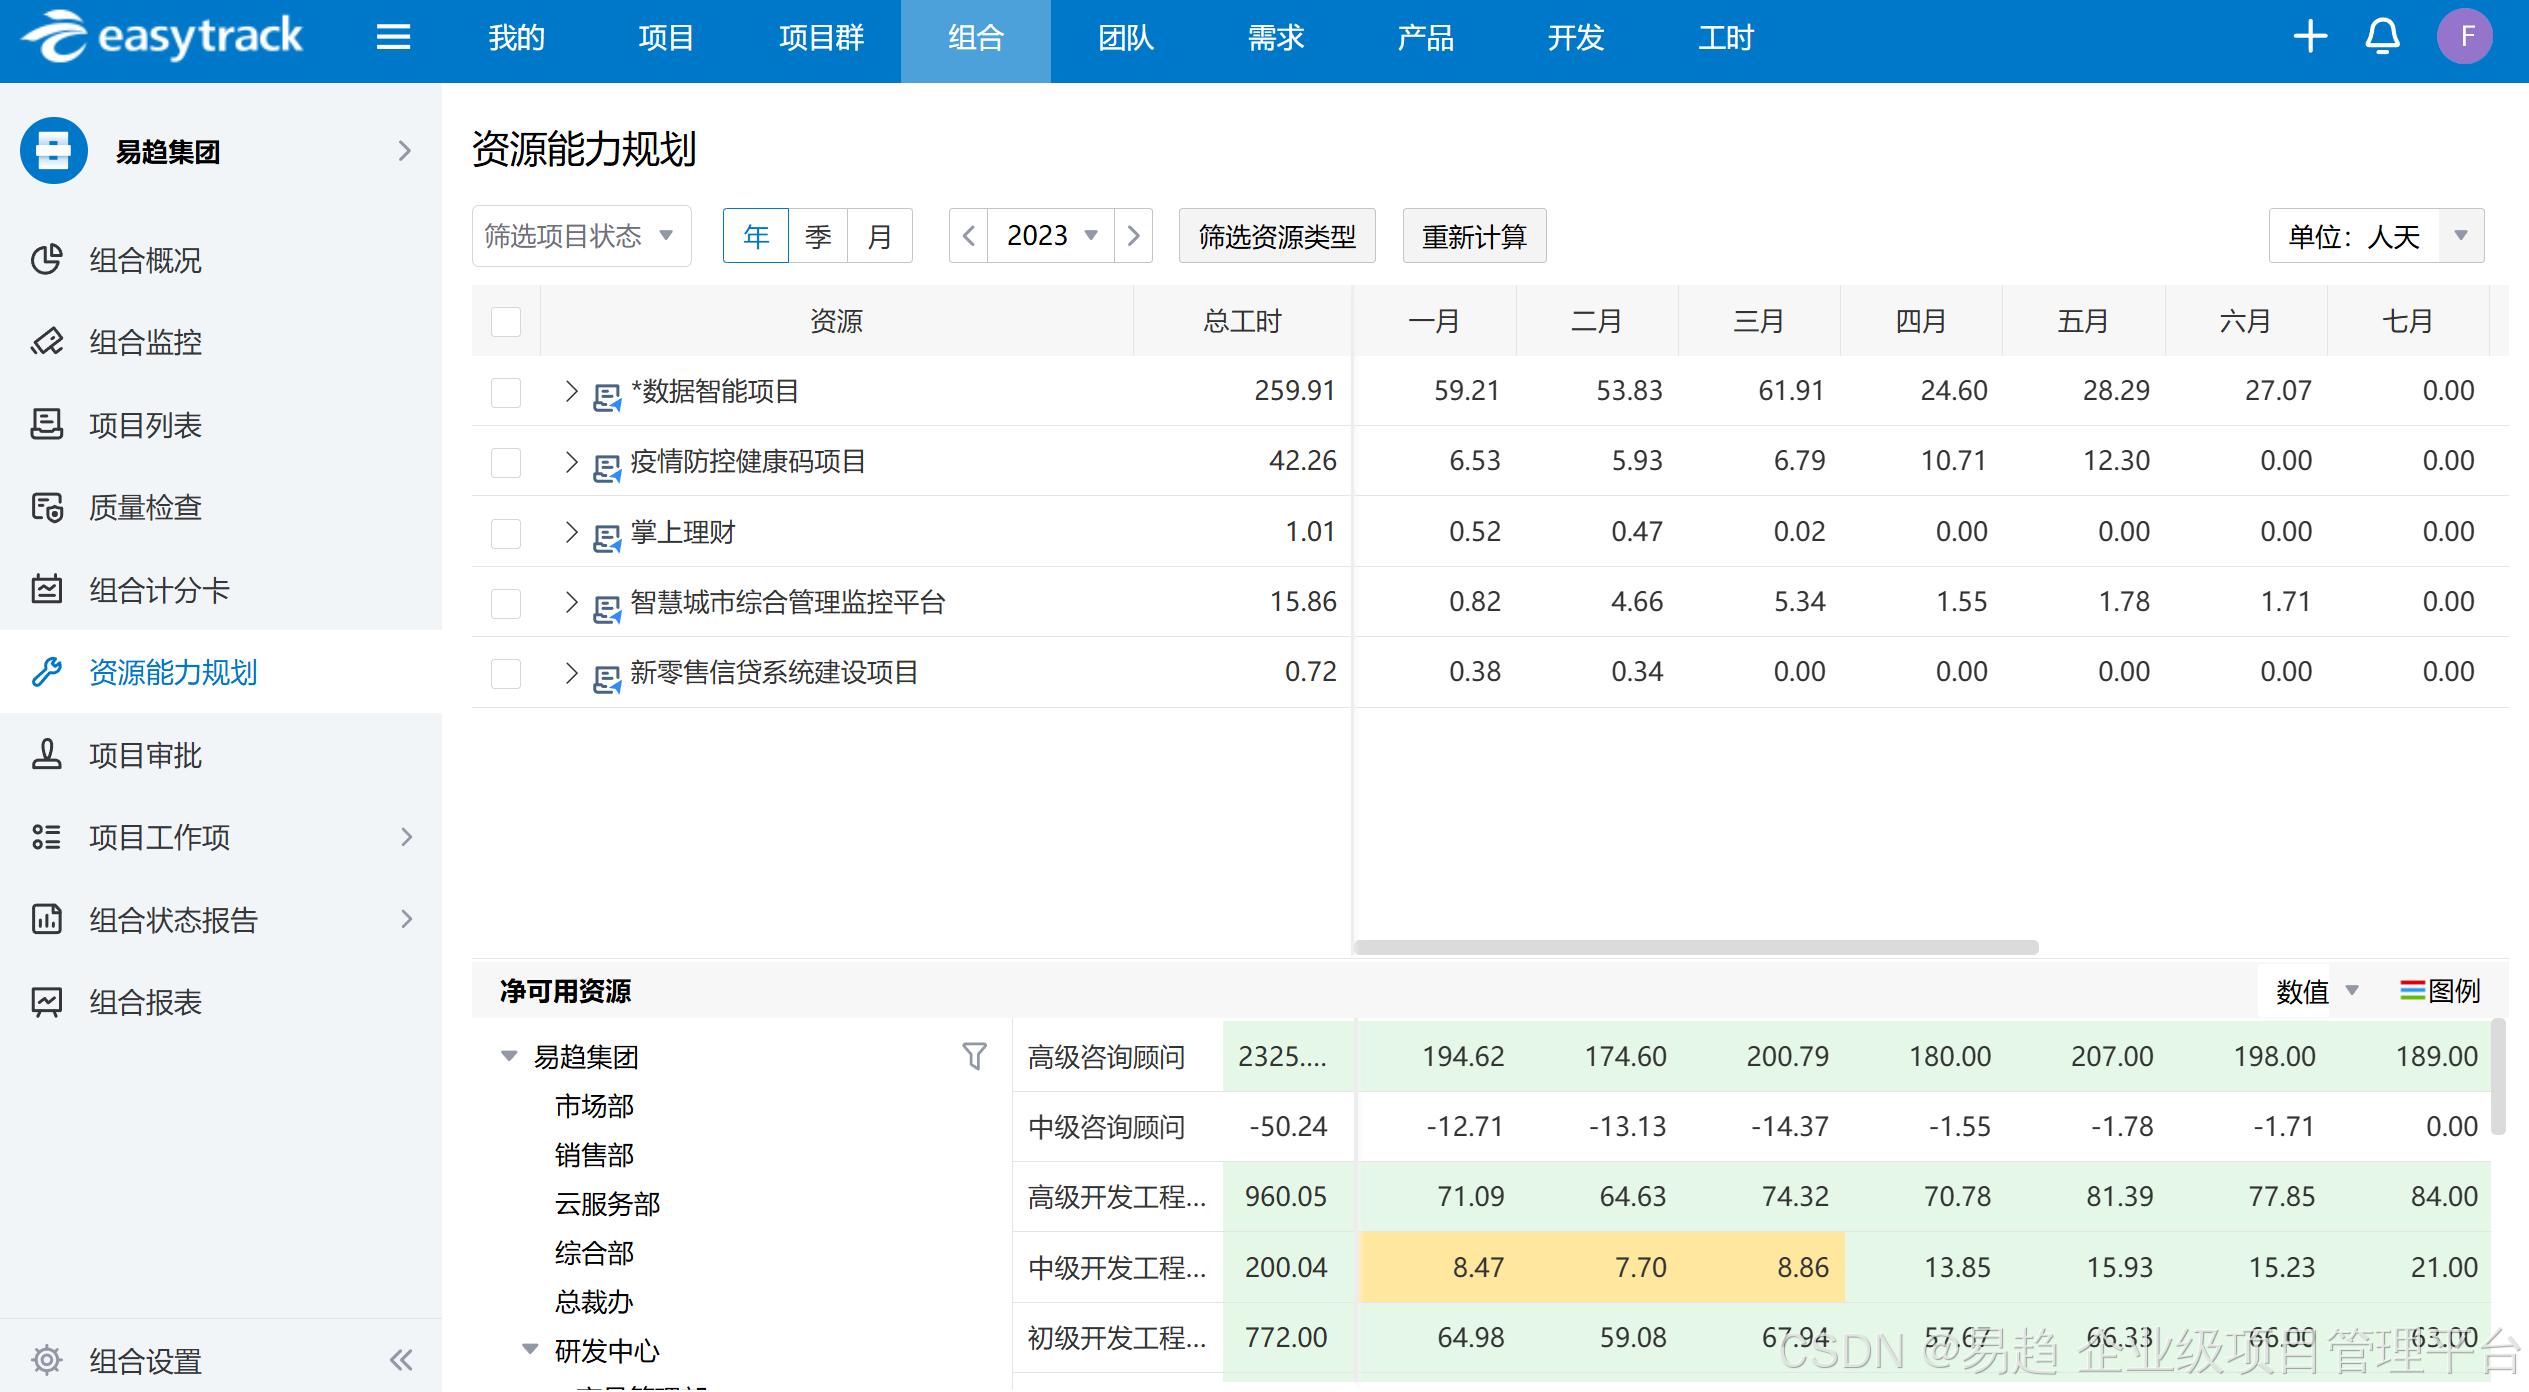This screenshot has height=1392, width=2529.
Task: Tick the 掌上理财 row checkbox
Action: click(x=506, y=533)
